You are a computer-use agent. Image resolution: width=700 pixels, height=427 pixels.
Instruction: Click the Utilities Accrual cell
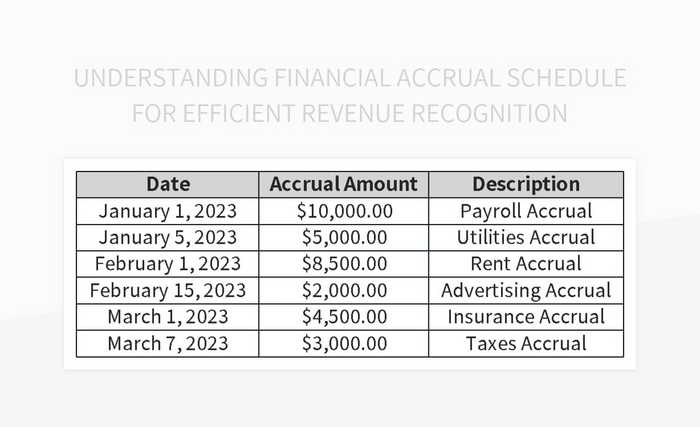point(526,237)
